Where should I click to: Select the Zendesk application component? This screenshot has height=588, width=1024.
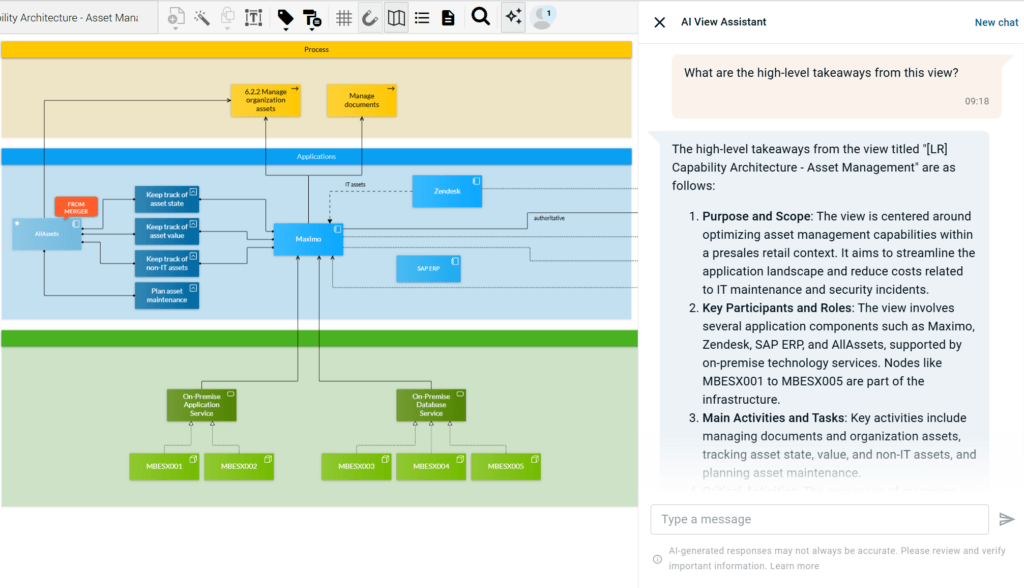(x=447, y=191)
